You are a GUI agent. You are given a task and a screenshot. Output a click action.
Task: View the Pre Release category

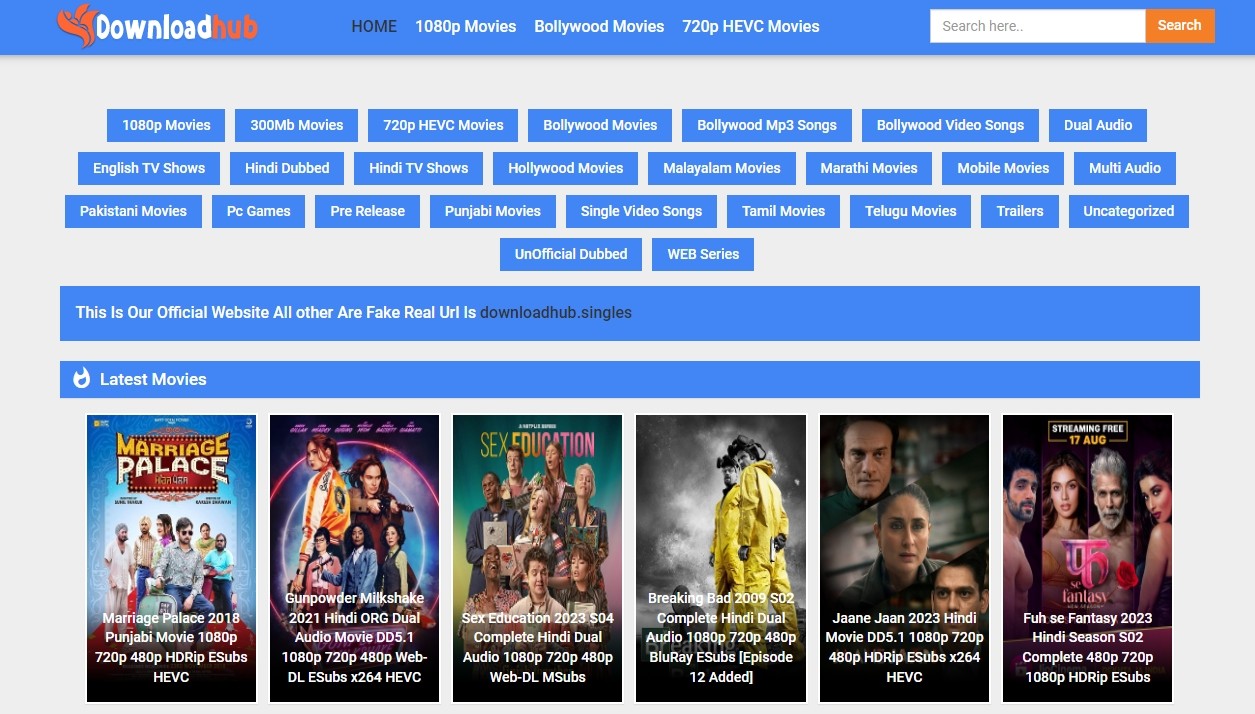(368, 211)
